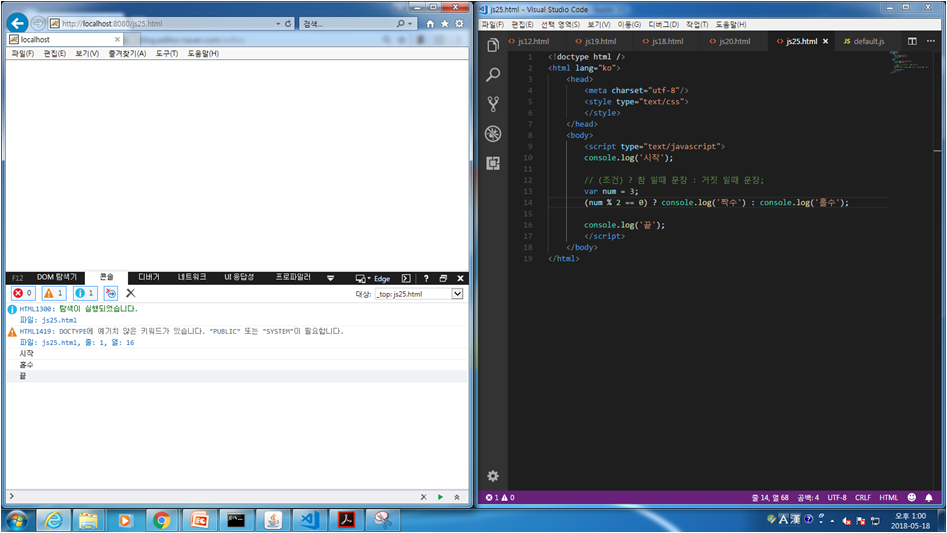The height and width of the screenshot is (533, 947).
Task: Expand multiline console input mode
Action: (457, 497)
